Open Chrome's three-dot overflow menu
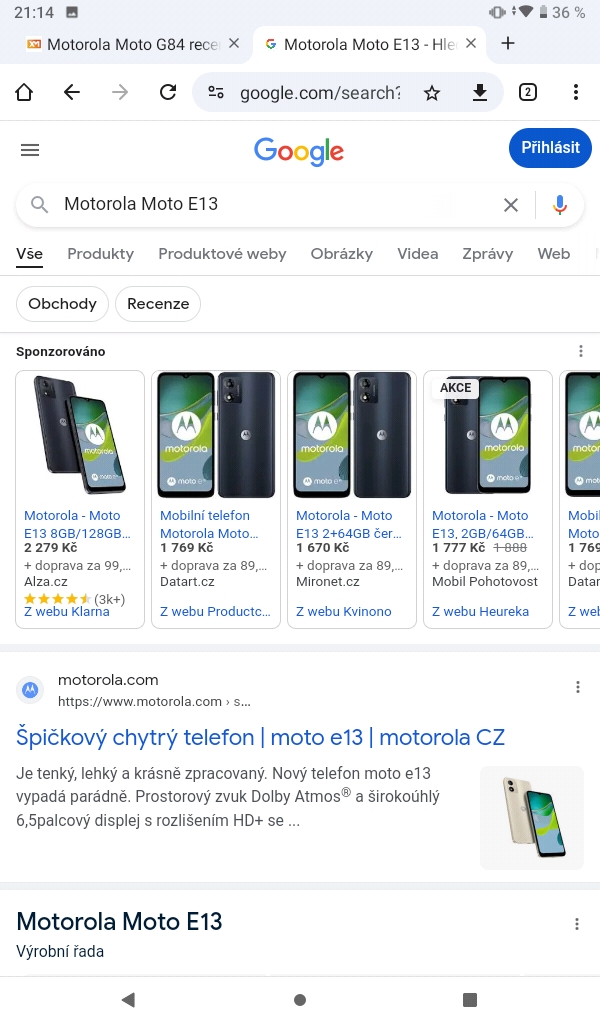 (x=576, y=93)
